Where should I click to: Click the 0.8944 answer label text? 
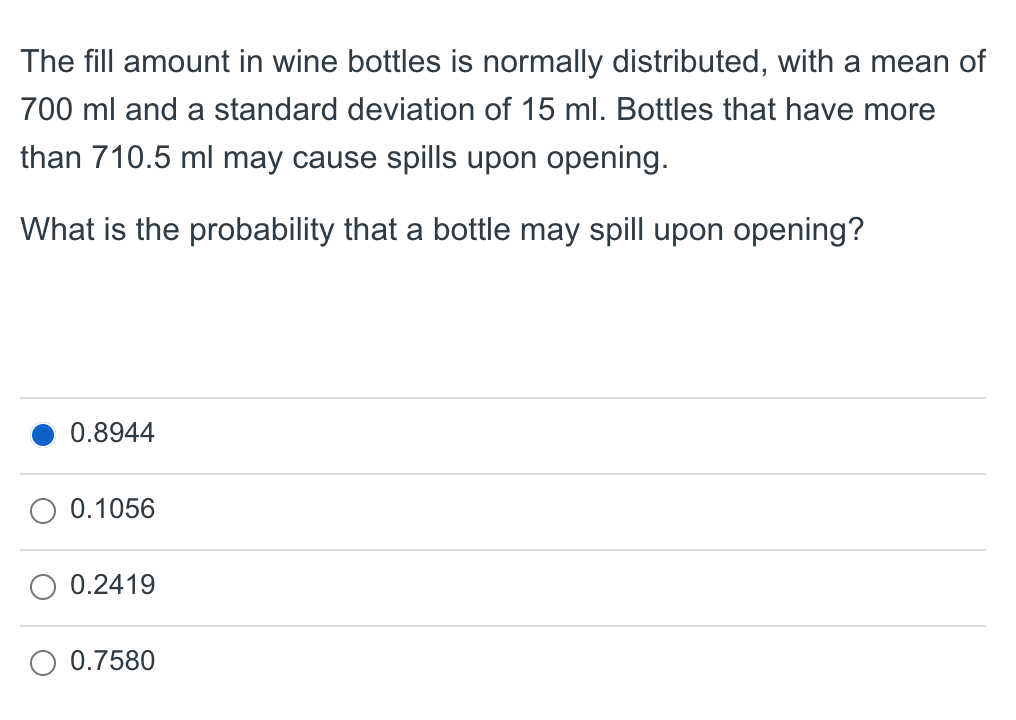tap(112, 433)
